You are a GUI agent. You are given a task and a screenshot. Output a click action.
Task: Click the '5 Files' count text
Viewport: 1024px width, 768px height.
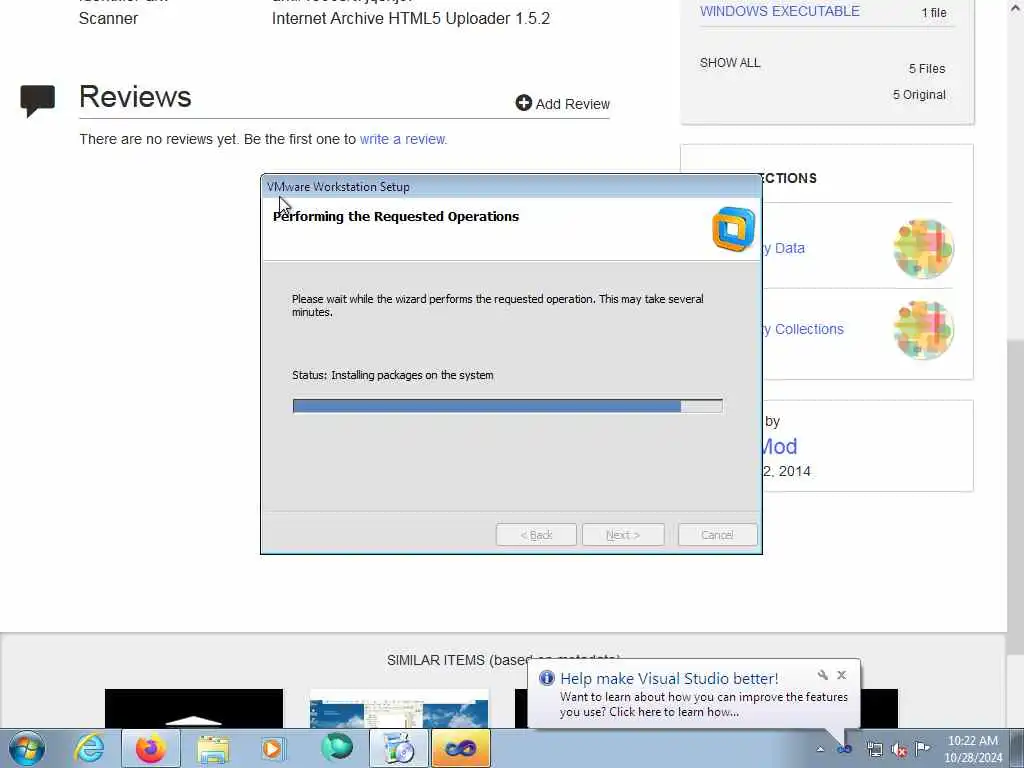point(927,69)
